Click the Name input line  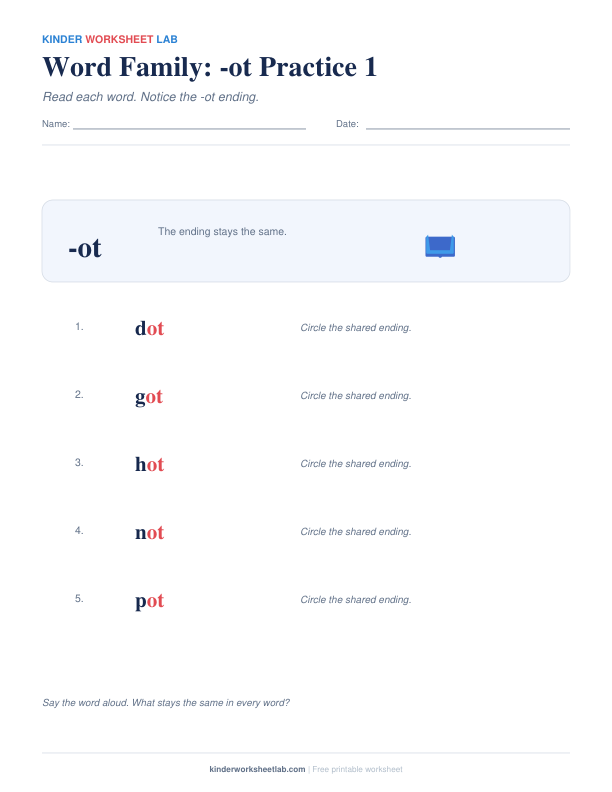click(189, 128)
